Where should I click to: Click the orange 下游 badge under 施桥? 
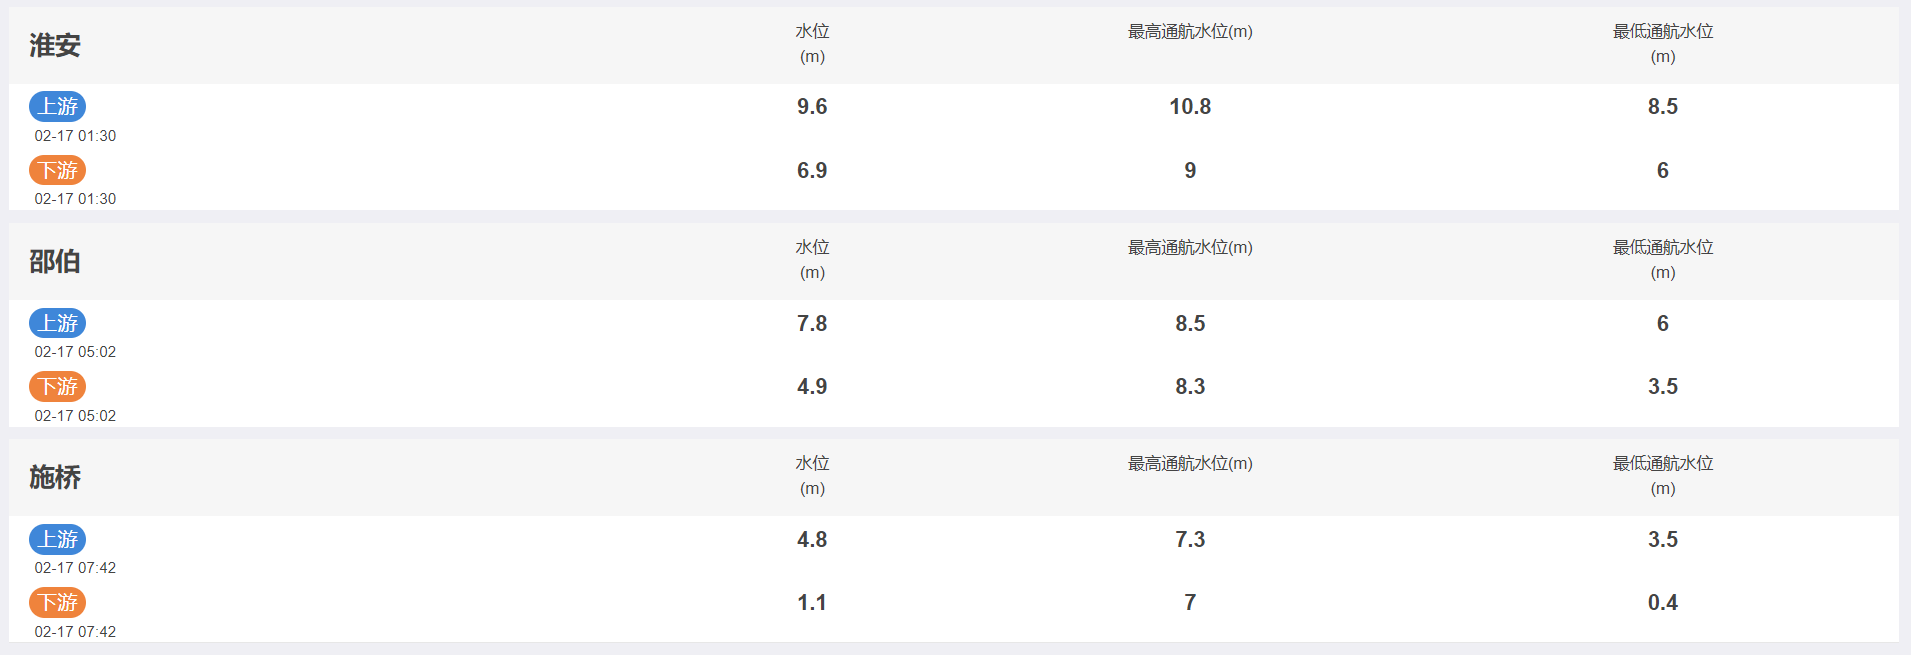pos(57,602)
